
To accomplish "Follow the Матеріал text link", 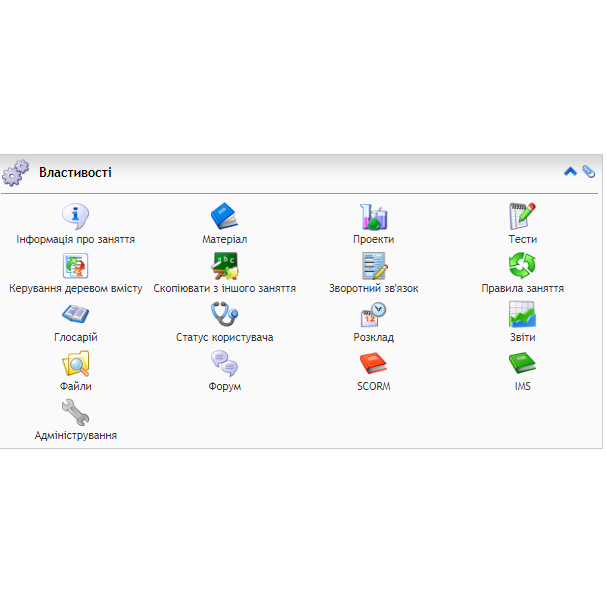I will click(x=225, y=240).
